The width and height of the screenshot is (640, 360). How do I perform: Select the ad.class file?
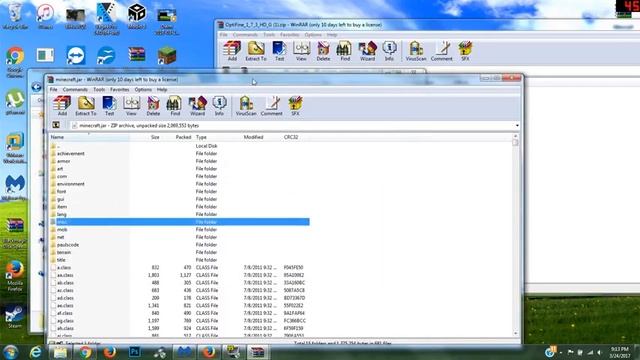pos(65,298)
